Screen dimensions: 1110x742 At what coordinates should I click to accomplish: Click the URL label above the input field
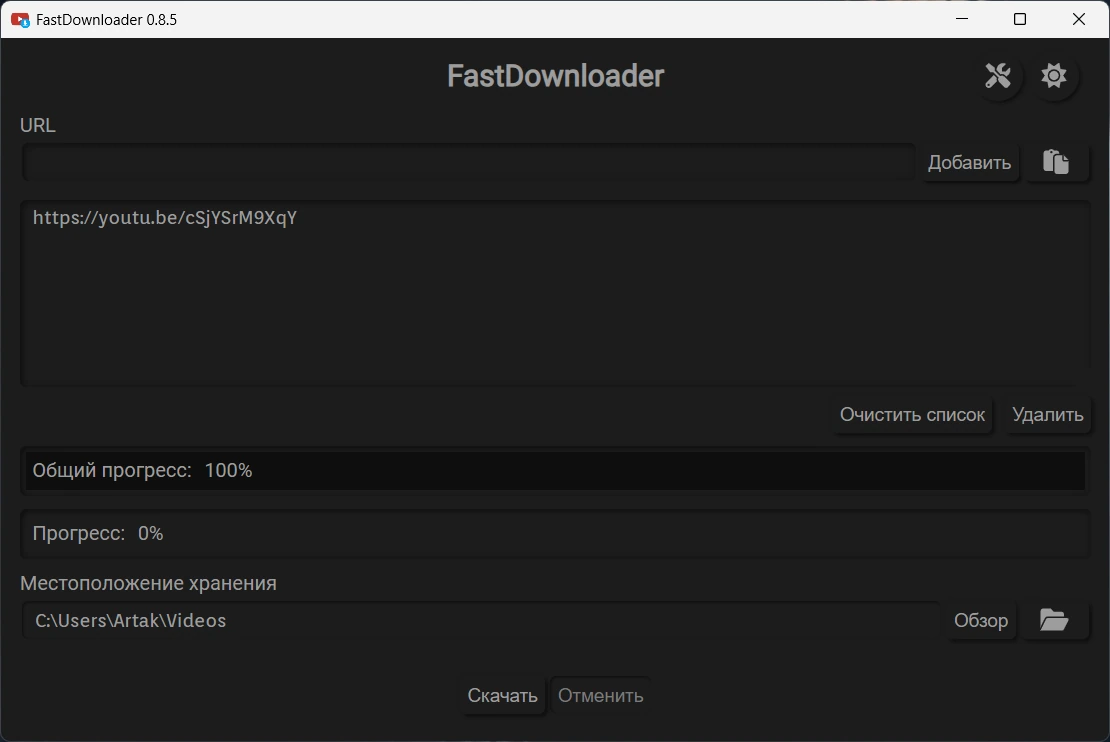pos(38,125)
